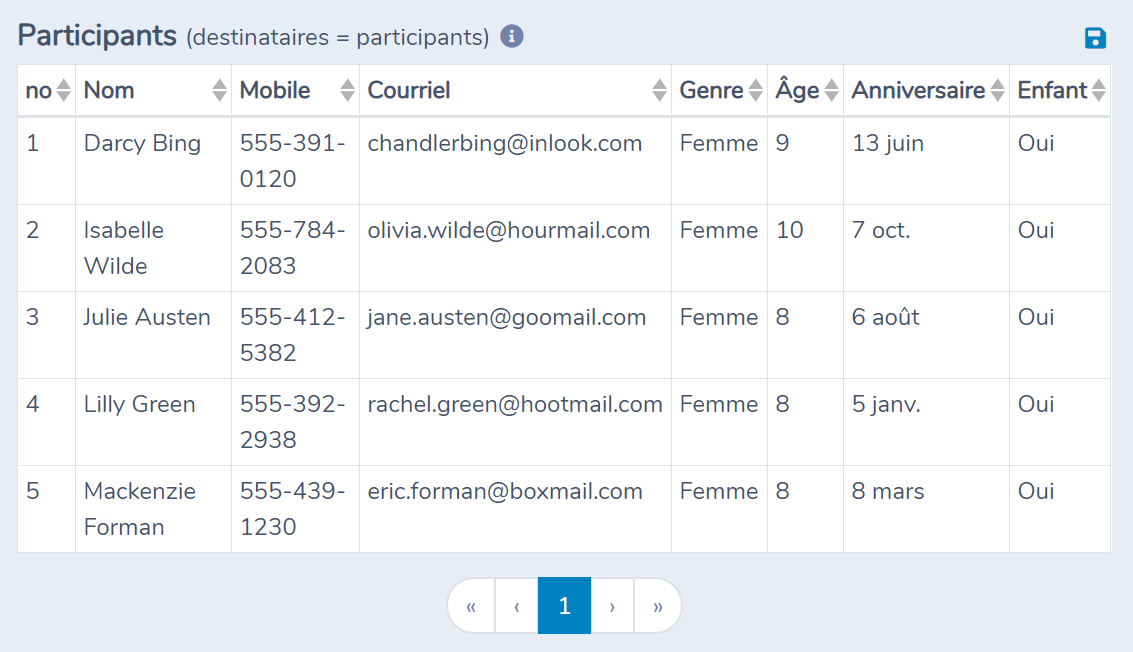This screenshot has width=1133, height=652.
Task: Click mobile number 555-392-2938
Action: pyautogui.click(x=293, y=421)
